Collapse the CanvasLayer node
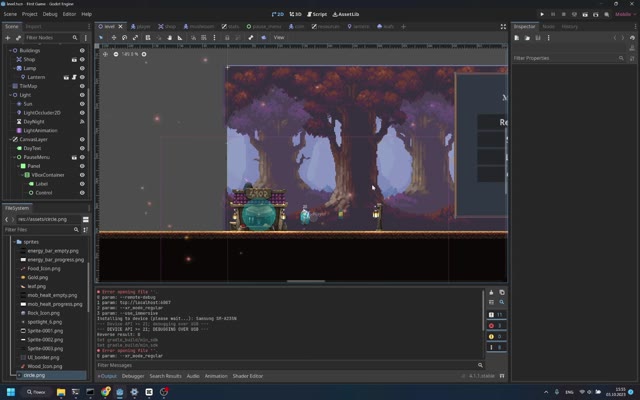The width and height of the screenshot is (640, 400). tap(10, 140)
